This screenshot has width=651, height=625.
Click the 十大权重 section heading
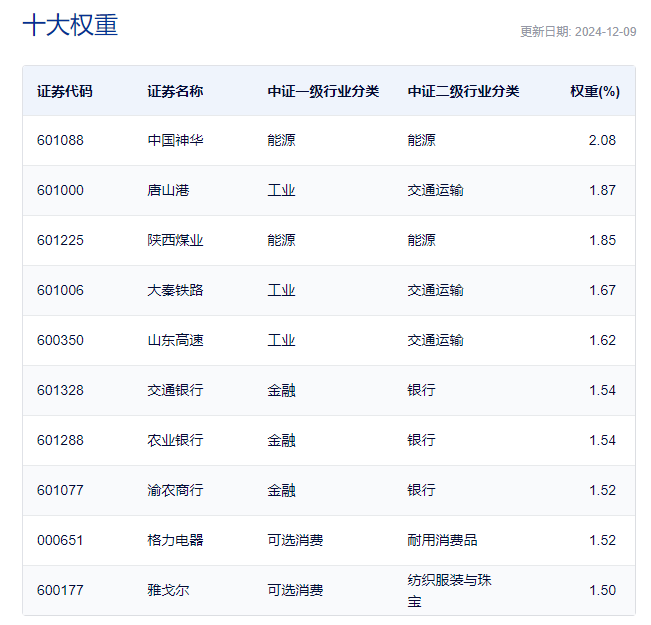[70, 25]
